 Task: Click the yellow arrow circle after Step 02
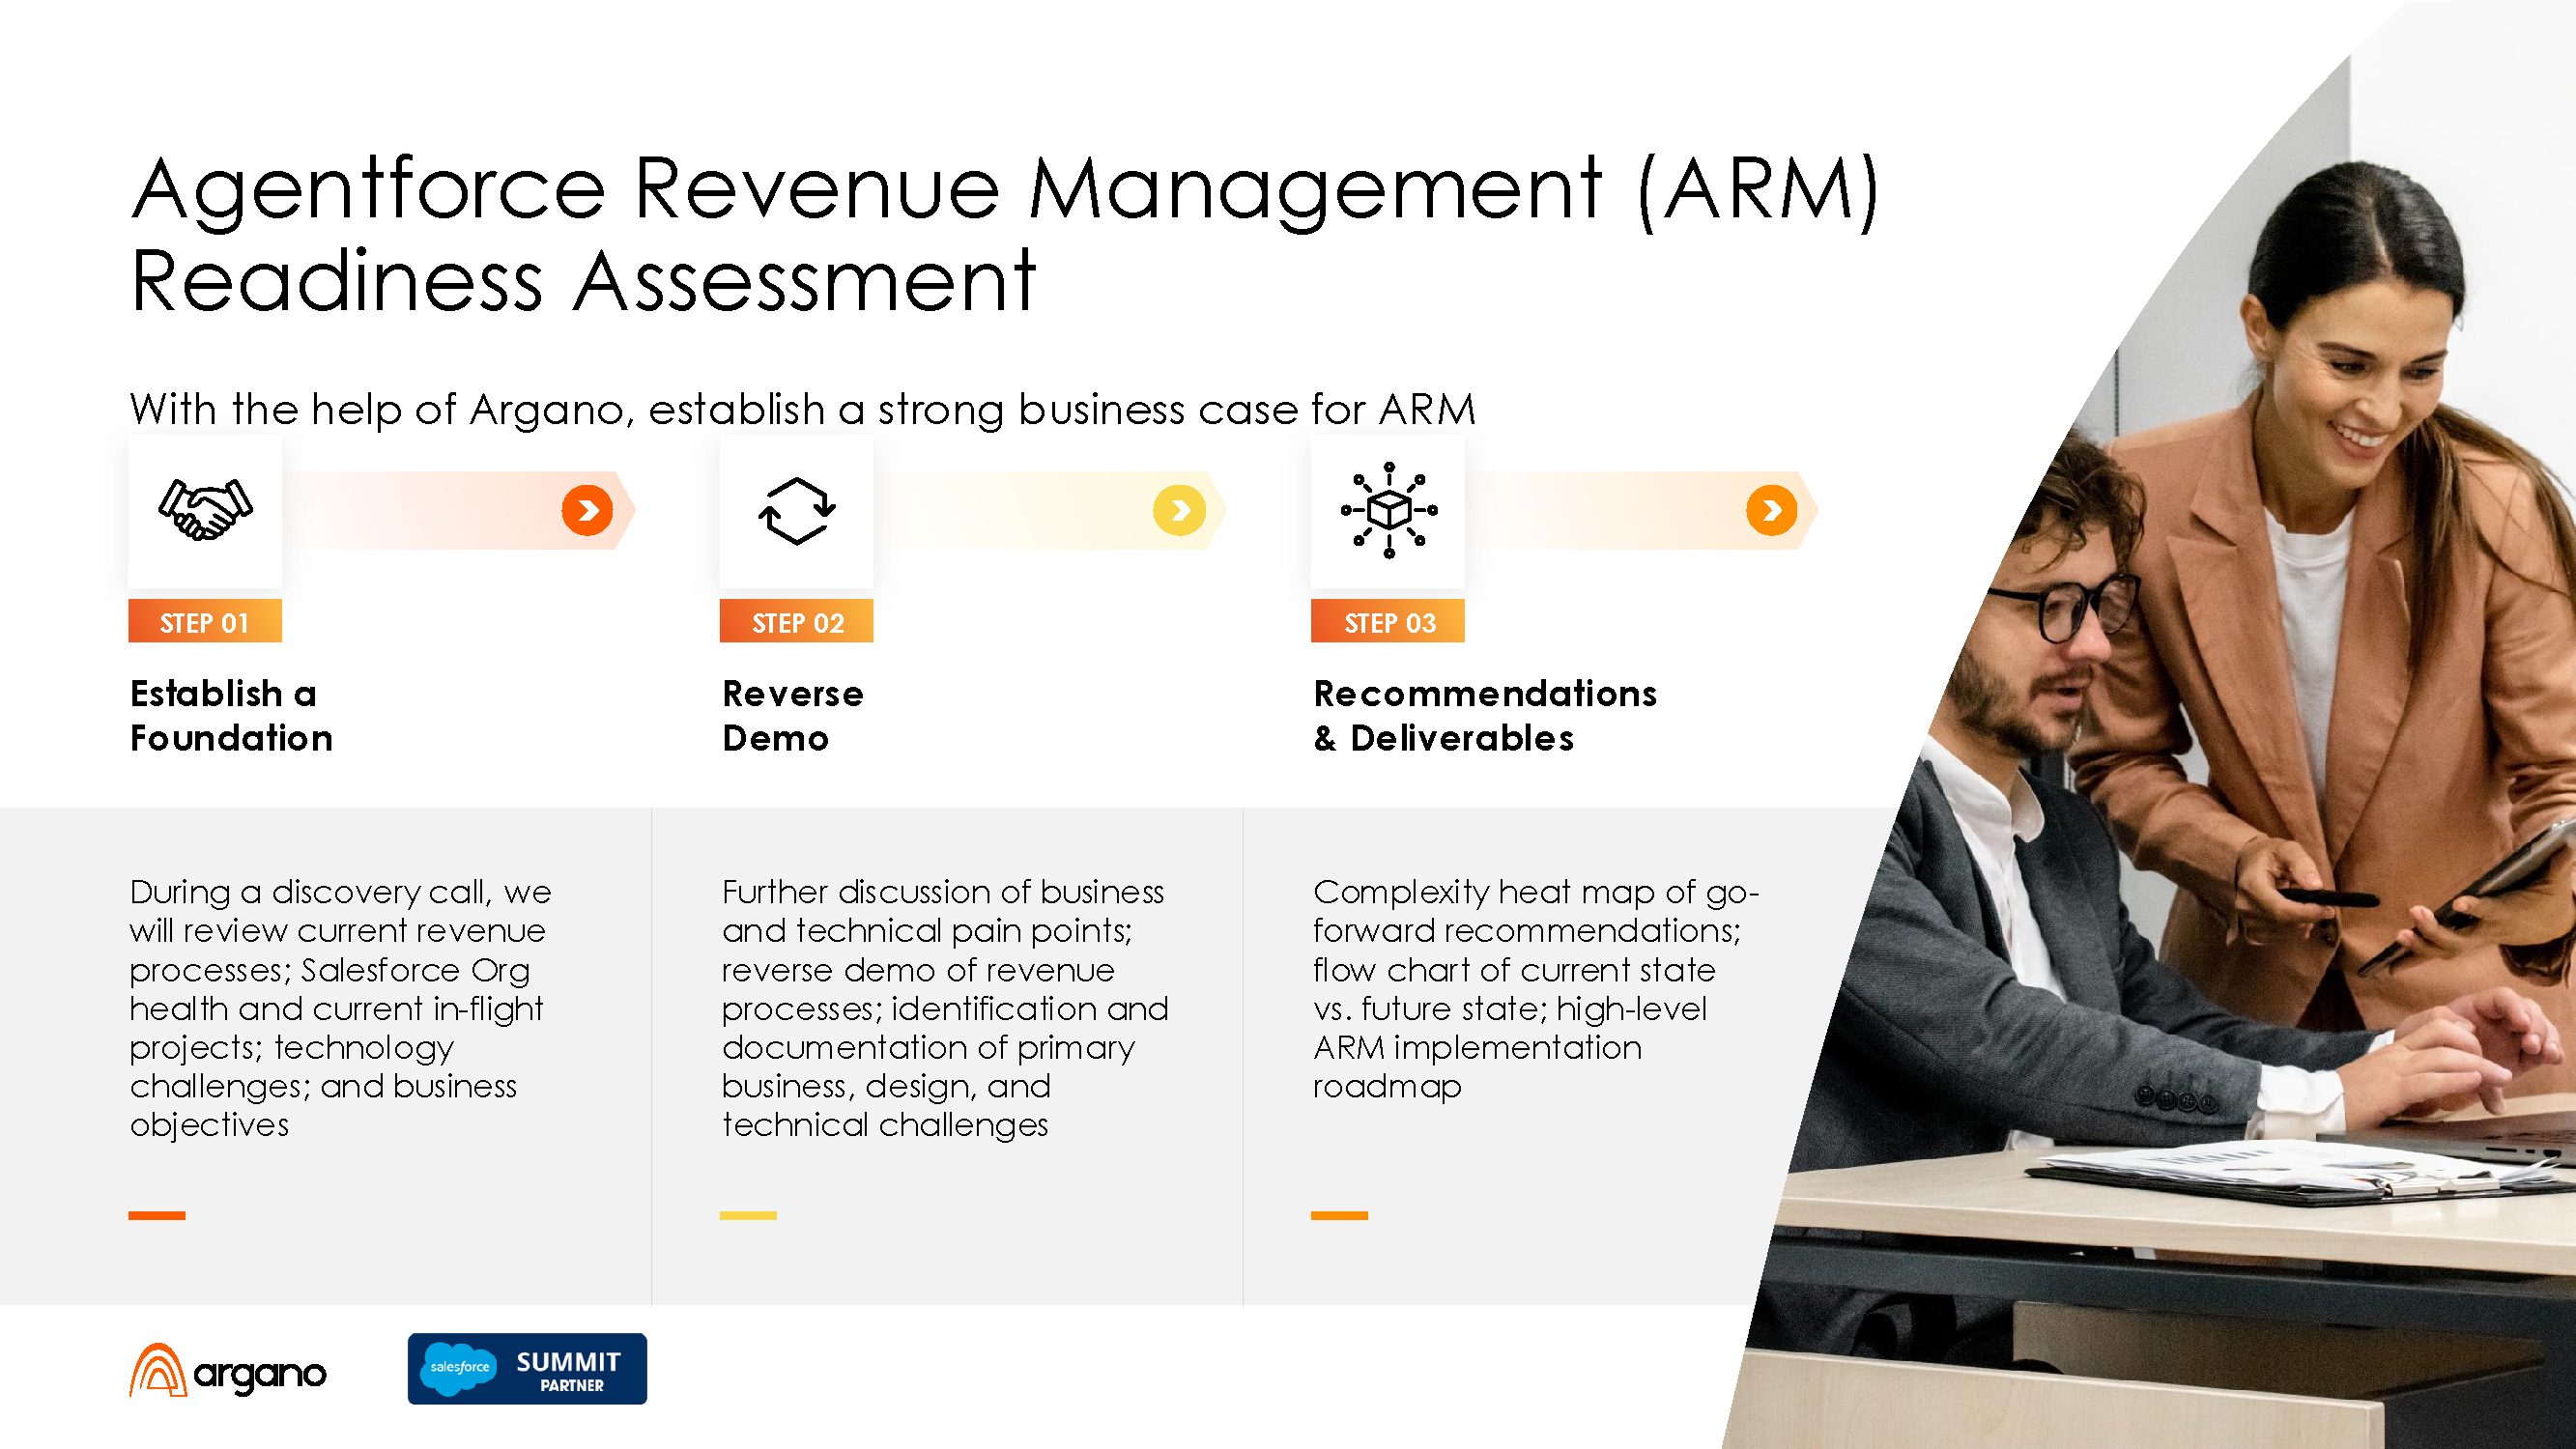coord(1179,511)
